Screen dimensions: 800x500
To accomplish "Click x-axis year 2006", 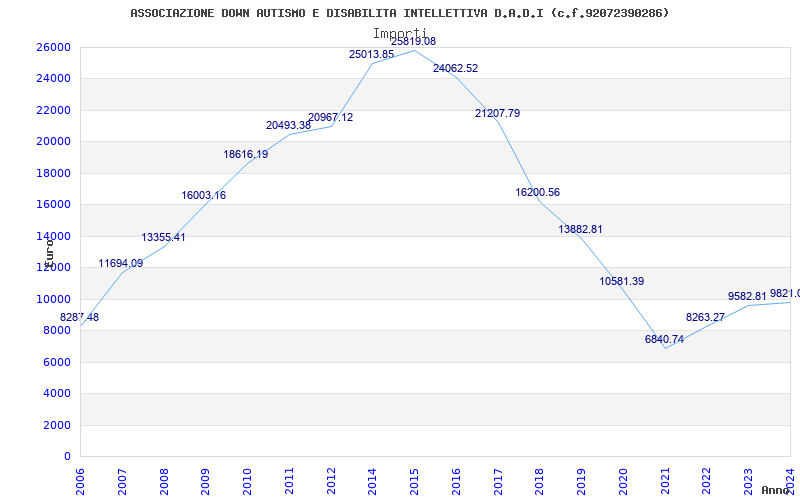I will (80, 482).
